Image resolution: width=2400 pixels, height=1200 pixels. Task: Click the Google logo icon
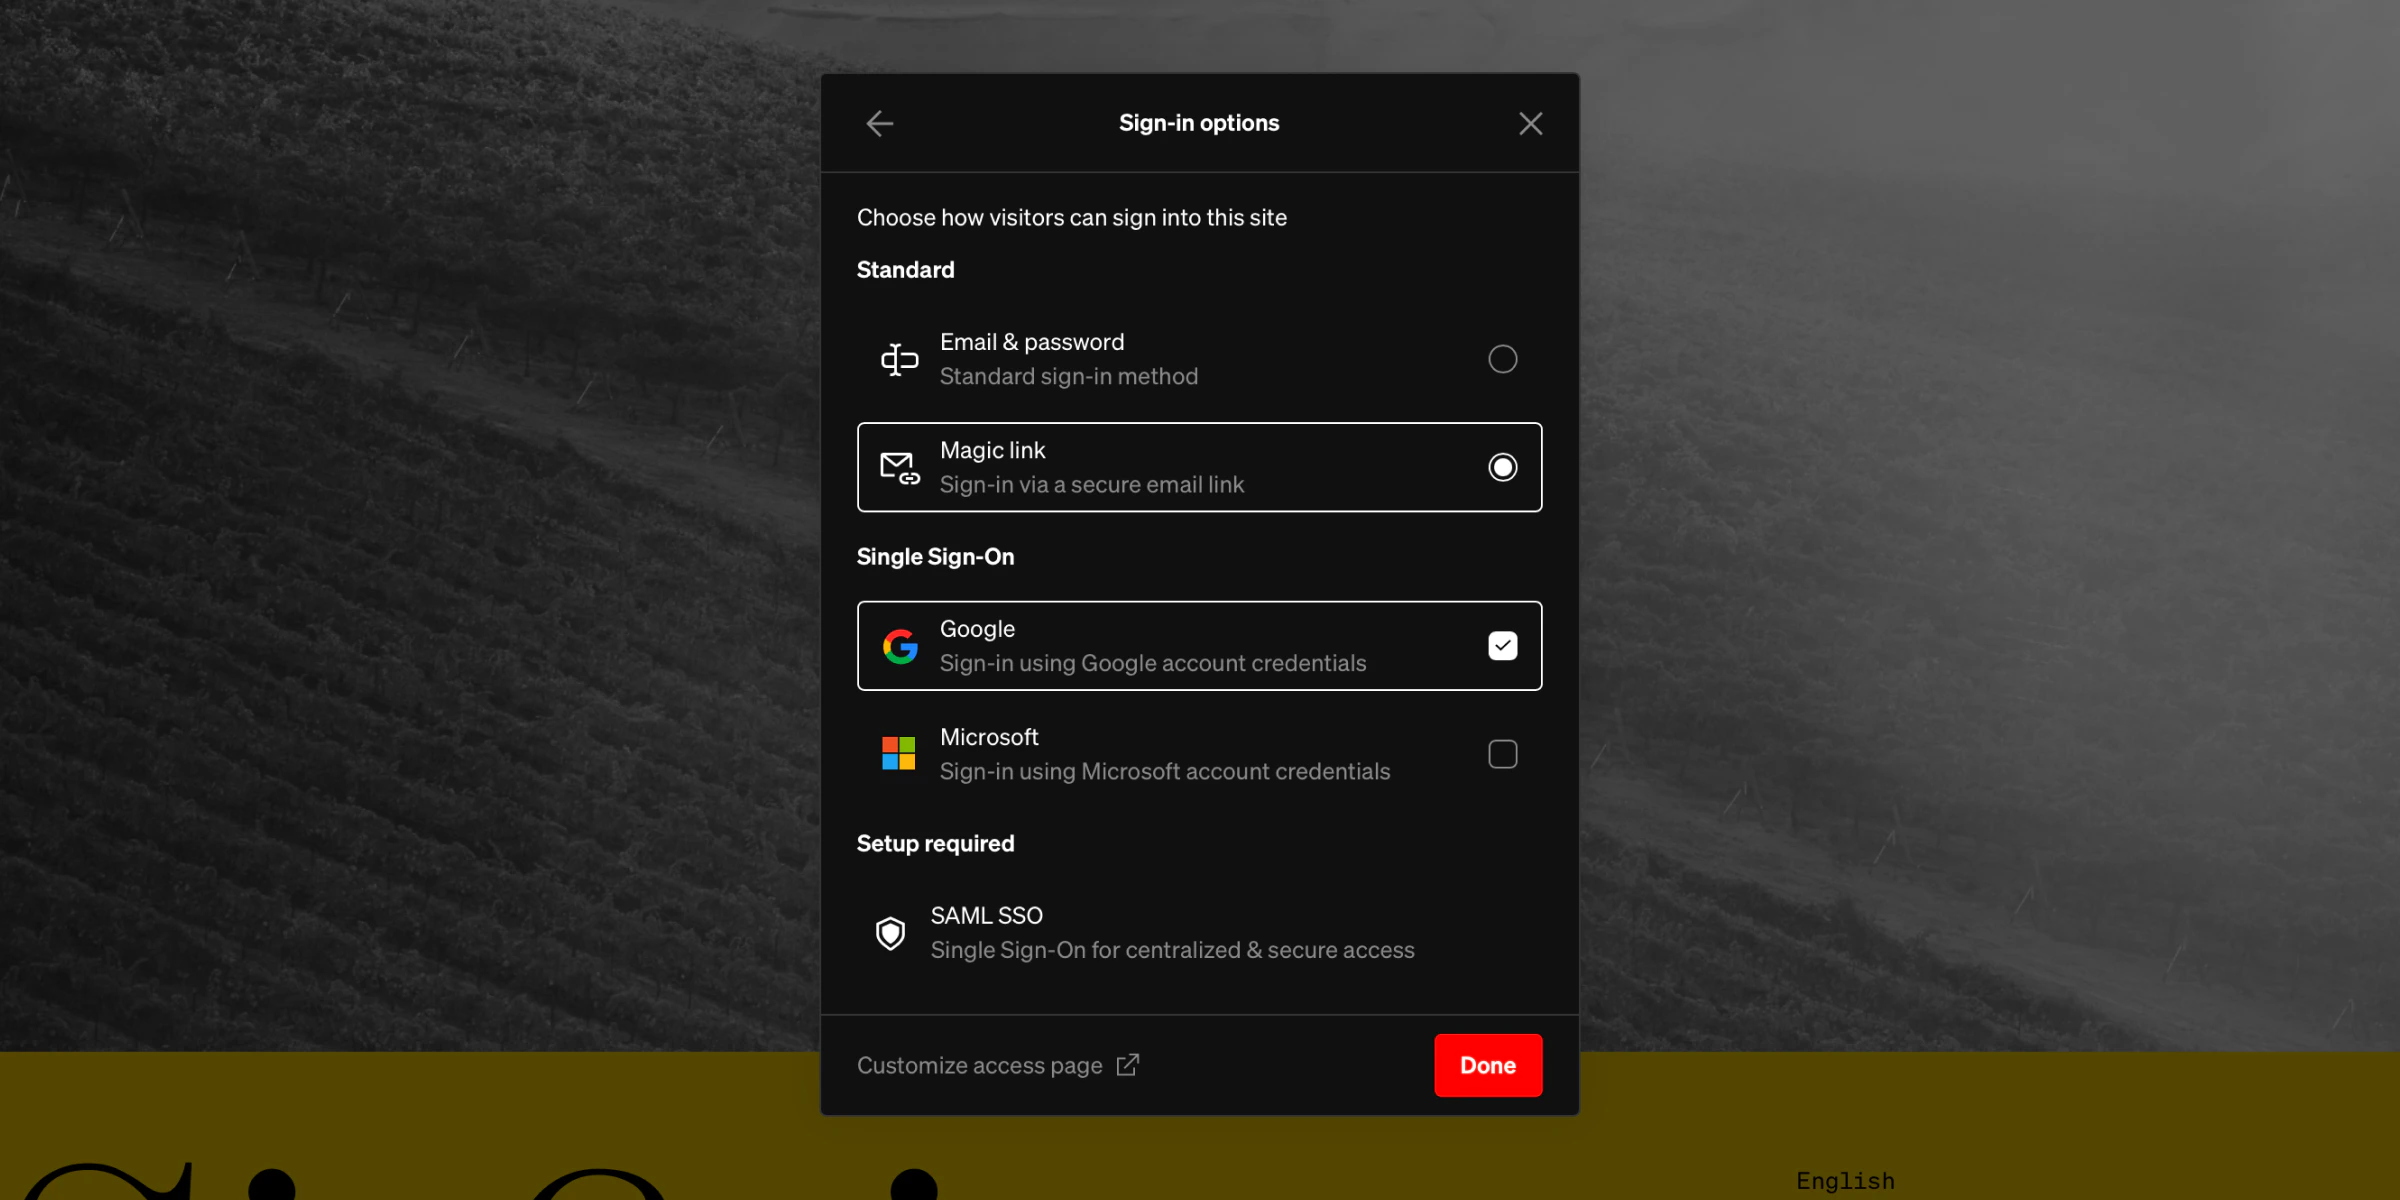(899, 645)
